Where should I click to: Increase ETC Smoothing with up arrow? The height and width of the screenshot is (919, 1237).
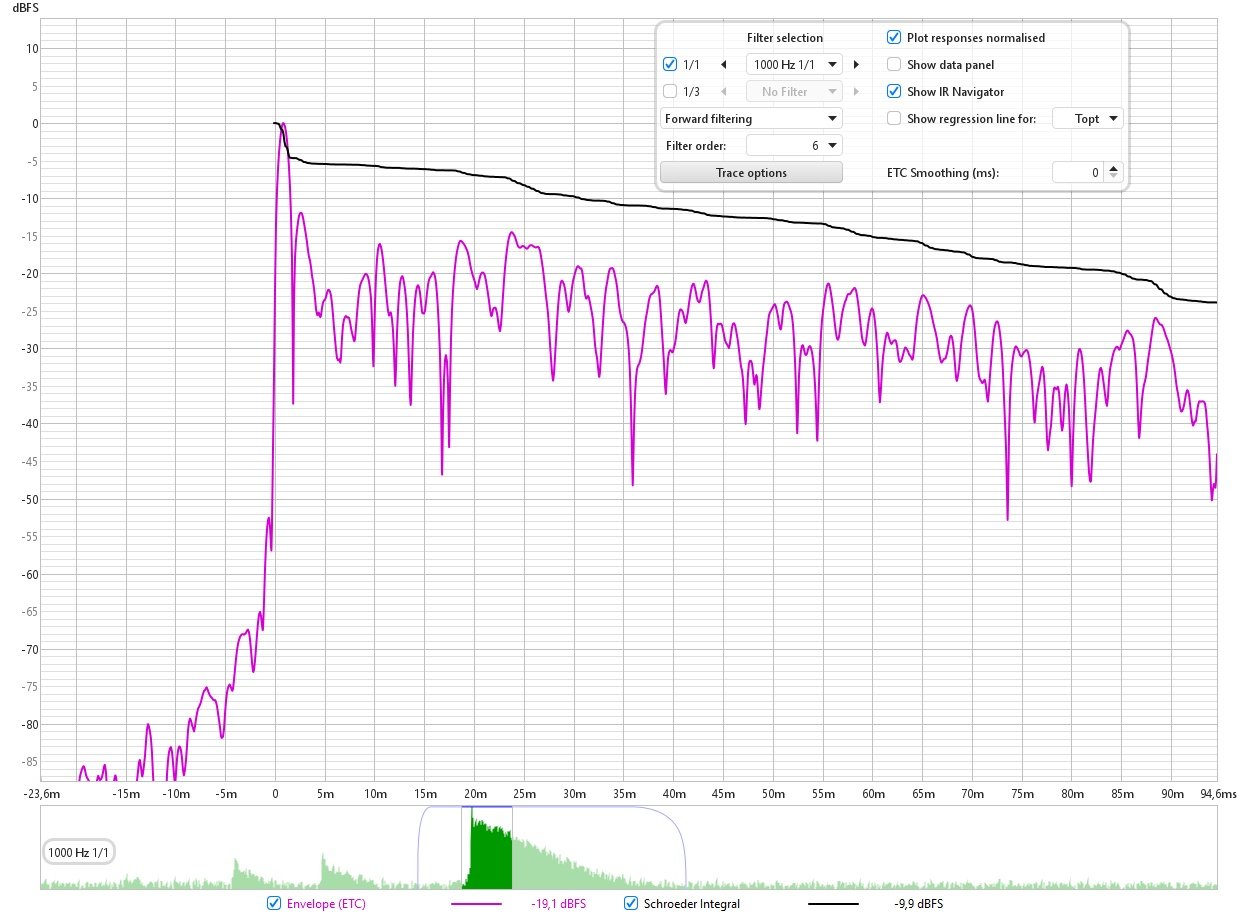coord(1115,168)
